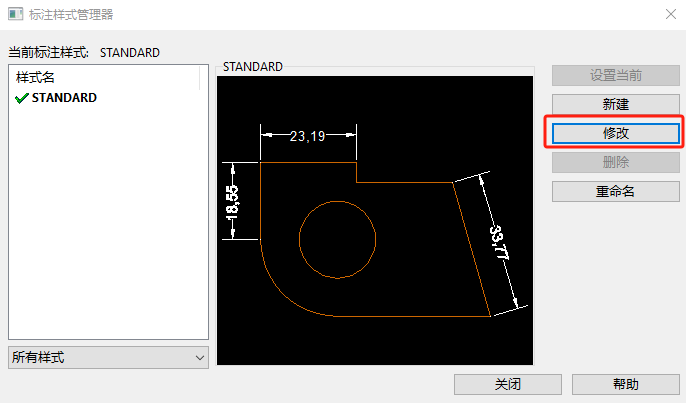Click the 18,55 dimension text in preview
686x403 pixels.
click(232, 202)
